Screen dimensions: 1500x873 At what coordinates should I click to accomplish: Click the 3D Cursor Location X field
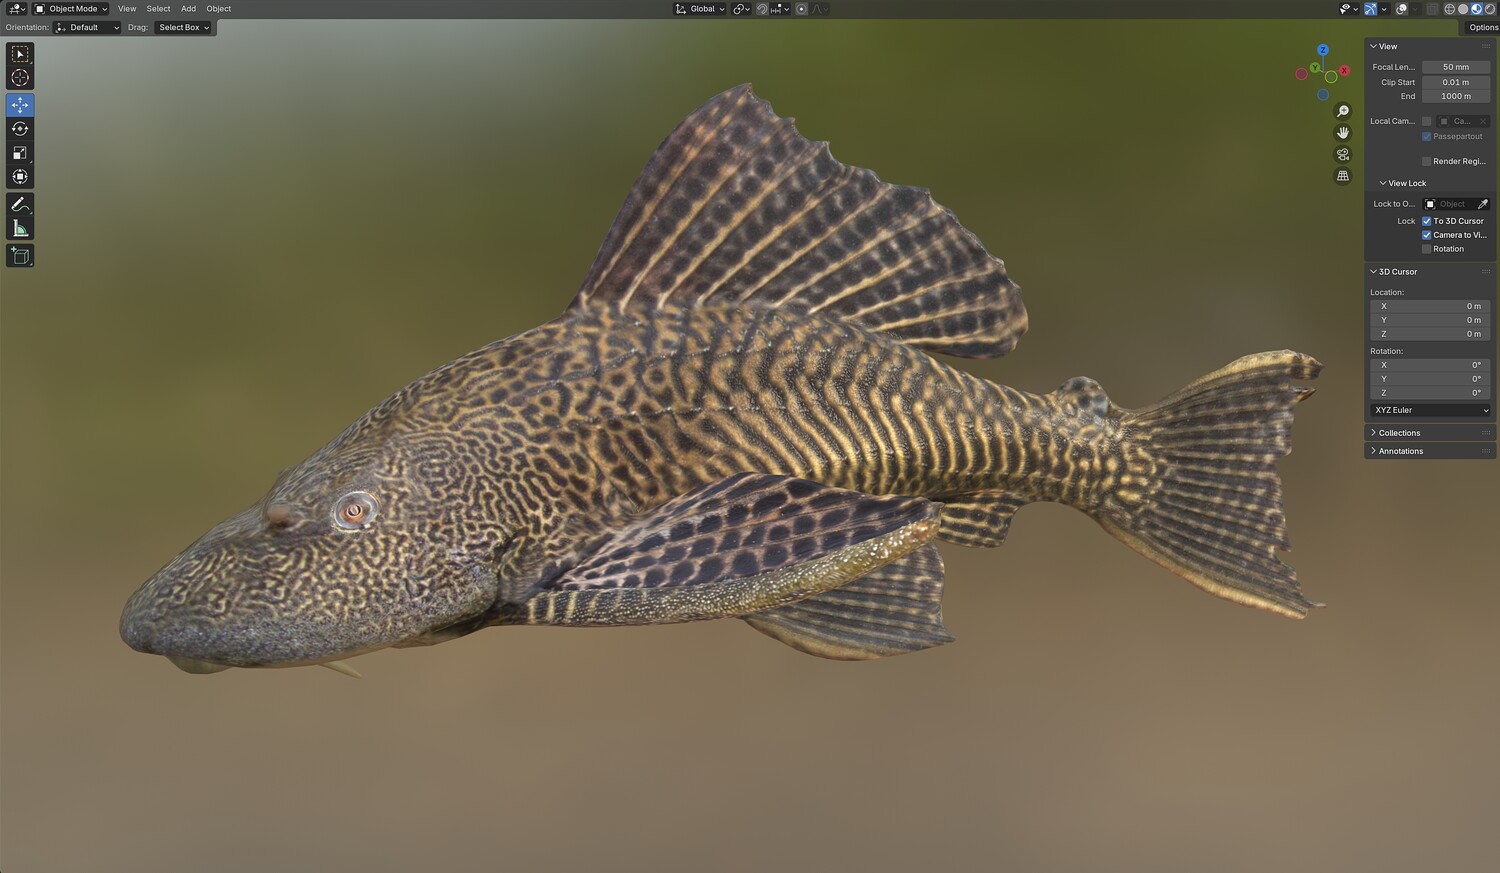(1430, 306)
